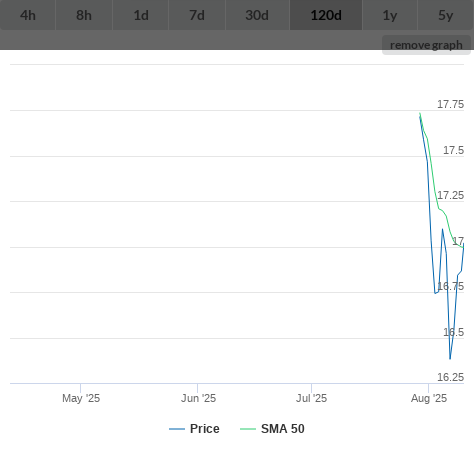Click the 17.75 y-axis label
474x455 pixels.
[x=450, y=104]
